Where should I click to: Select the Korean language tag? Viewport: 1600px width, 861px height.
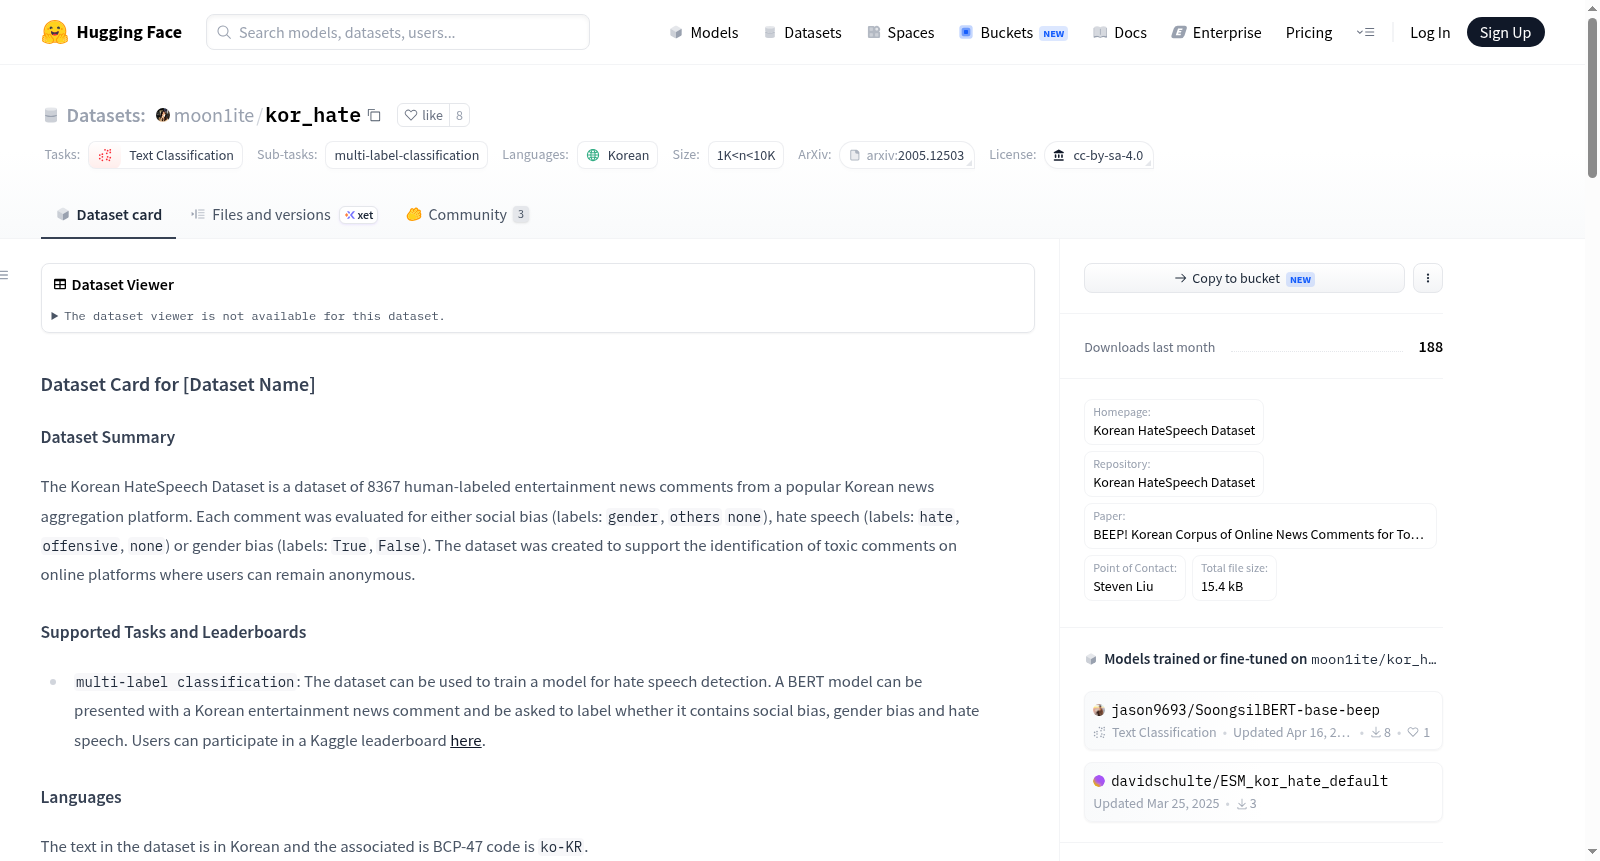click(x=617, y=155)
